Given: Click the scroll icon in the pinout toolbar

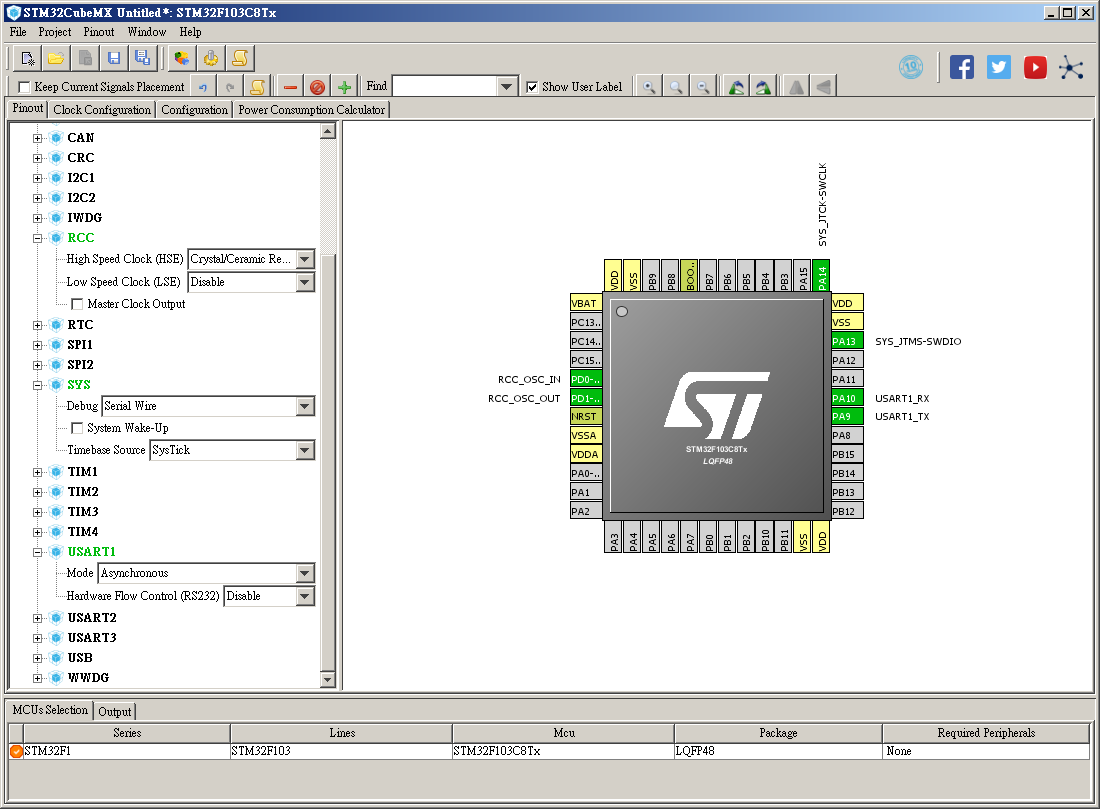Looking at the screenshot, I should [x=257, y=87].
